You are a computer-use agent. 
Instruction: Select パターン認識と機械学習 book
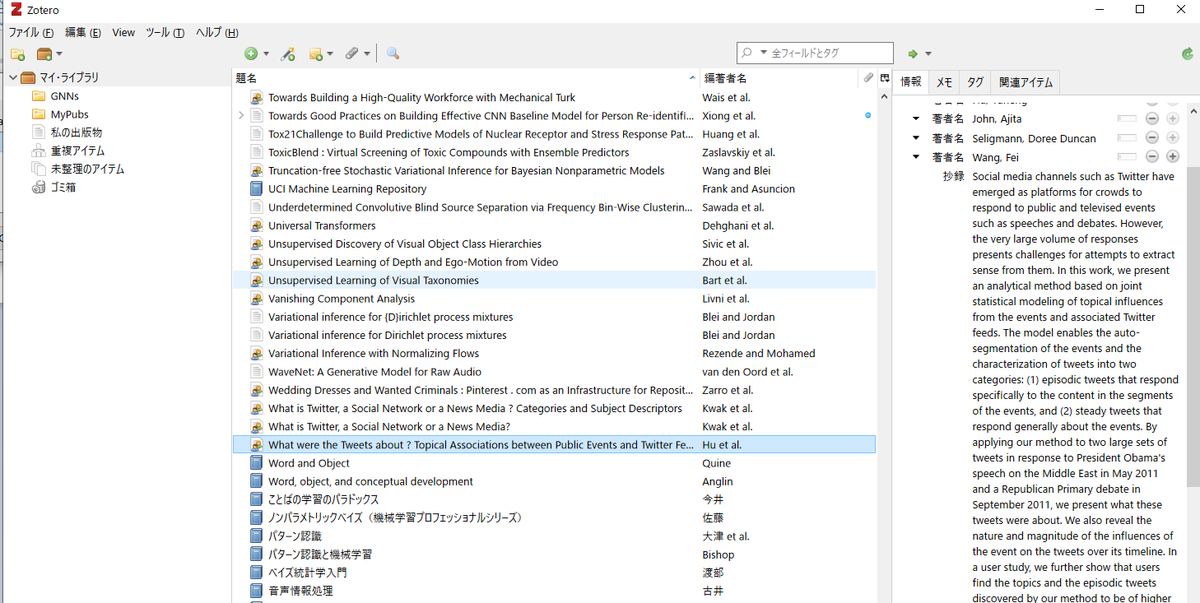(554, 554)
